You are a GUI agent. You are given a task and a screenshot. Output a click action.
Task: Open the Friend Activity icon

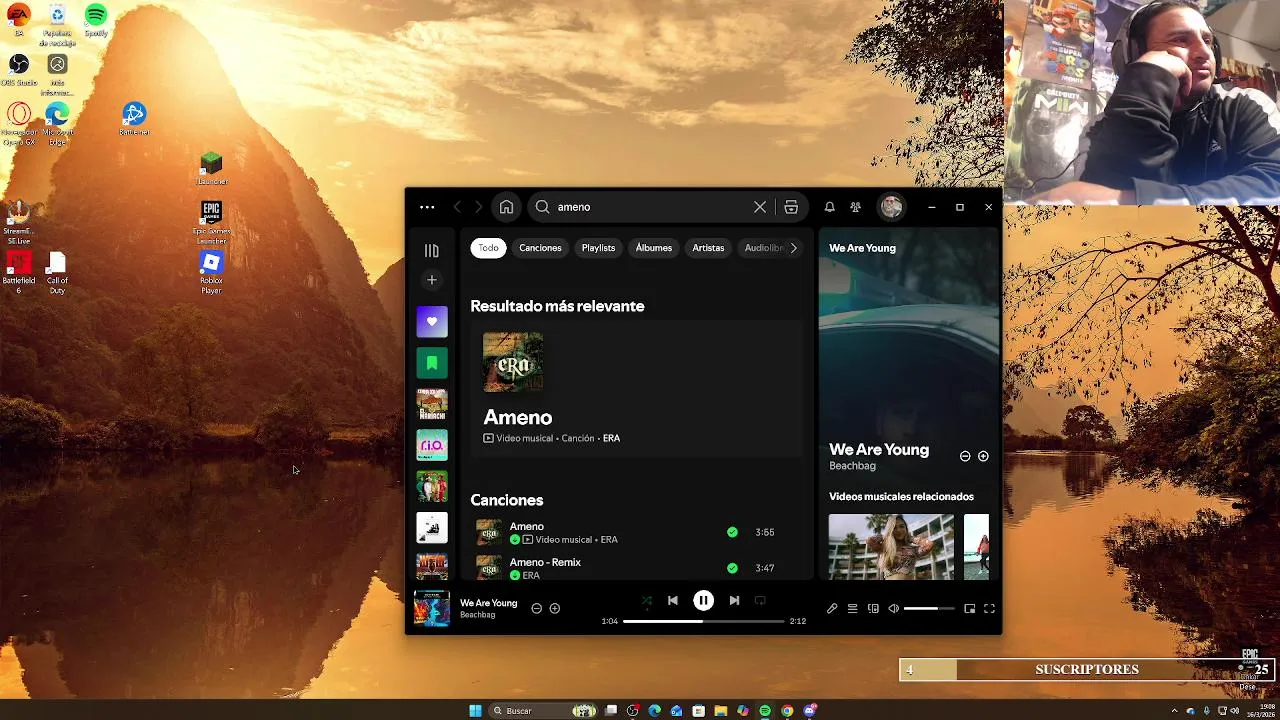[x=855, y=207]
